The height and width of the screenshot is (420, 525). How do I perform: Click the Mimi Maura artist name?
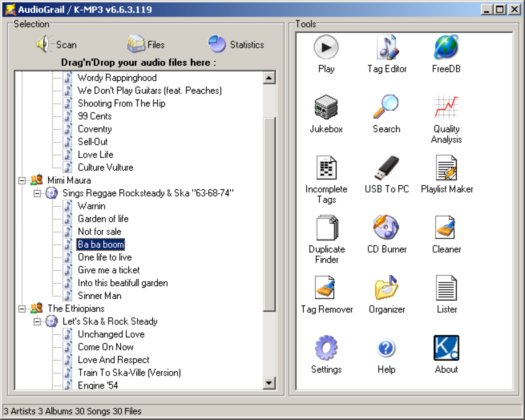click(x=69, y=180)
